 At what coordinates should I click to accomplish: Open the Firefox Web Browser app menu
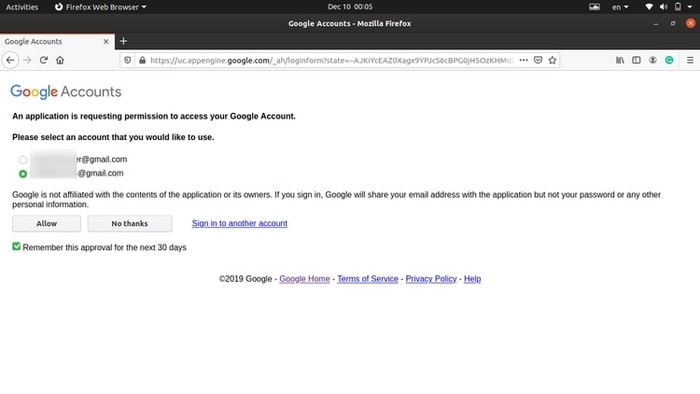tap(100, 7)
